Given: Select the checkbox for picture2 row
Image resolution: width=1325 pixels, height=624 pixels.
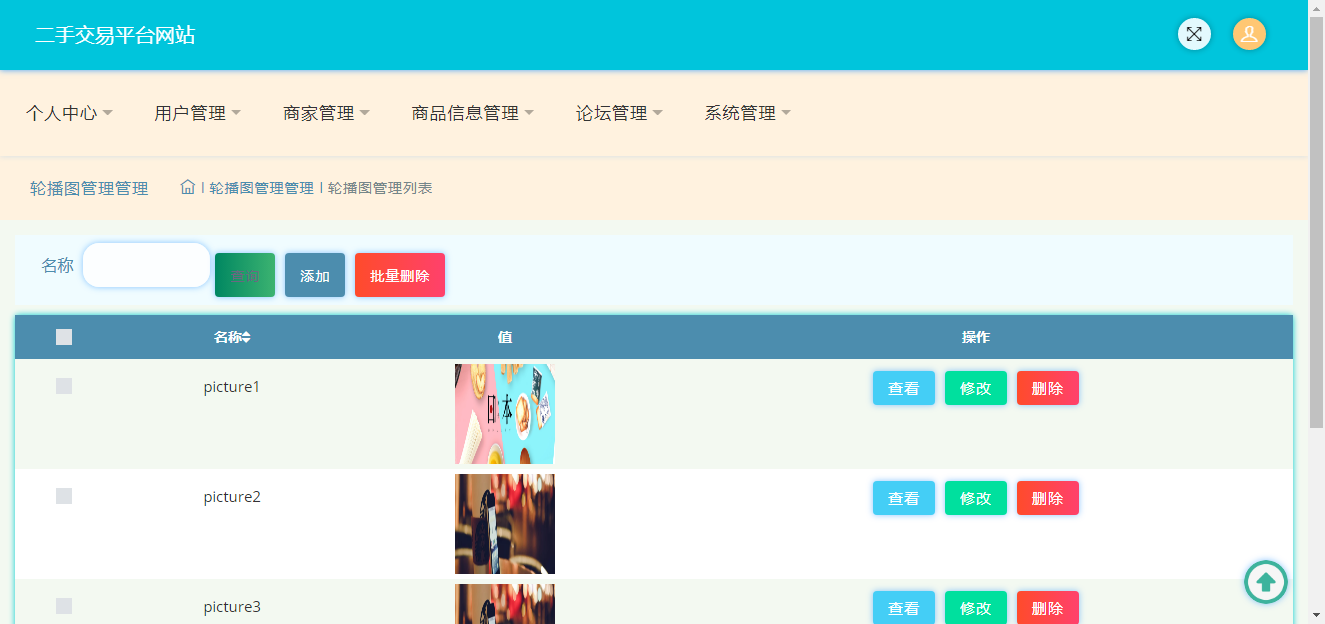Looking at the screenshot, I should [64, 496].
